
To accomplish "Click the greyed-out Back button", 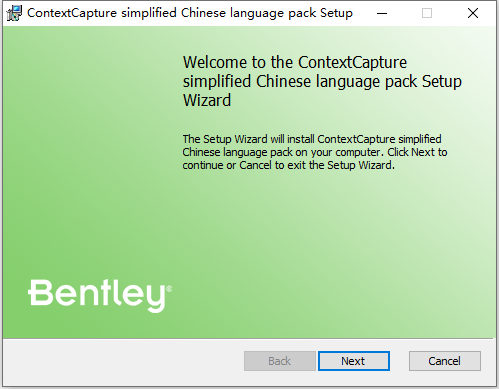I will (280, 361).
